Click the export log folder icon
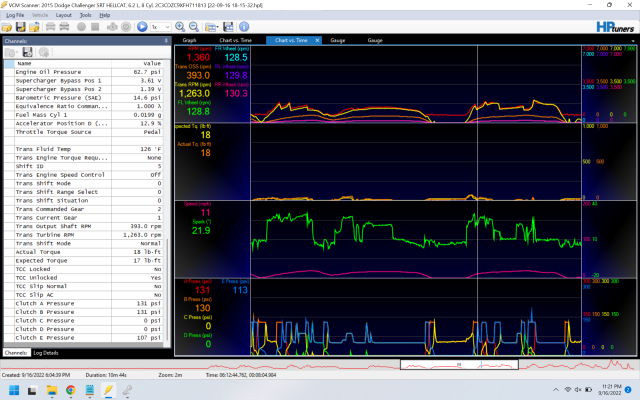Image resolution: width=640 pixels, height=400 pixels. click(34, 27)
